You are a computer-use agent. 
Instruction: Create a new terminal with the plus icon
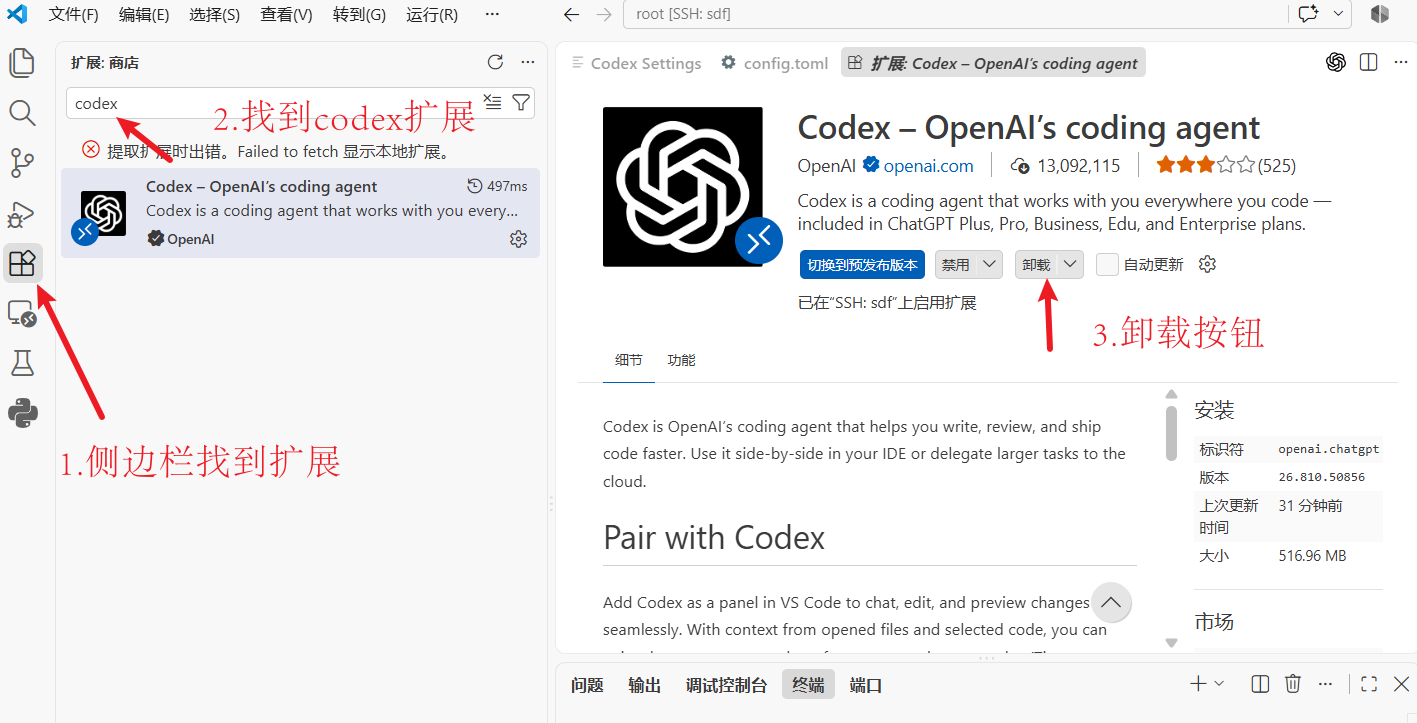click(x=1198, y=684)
